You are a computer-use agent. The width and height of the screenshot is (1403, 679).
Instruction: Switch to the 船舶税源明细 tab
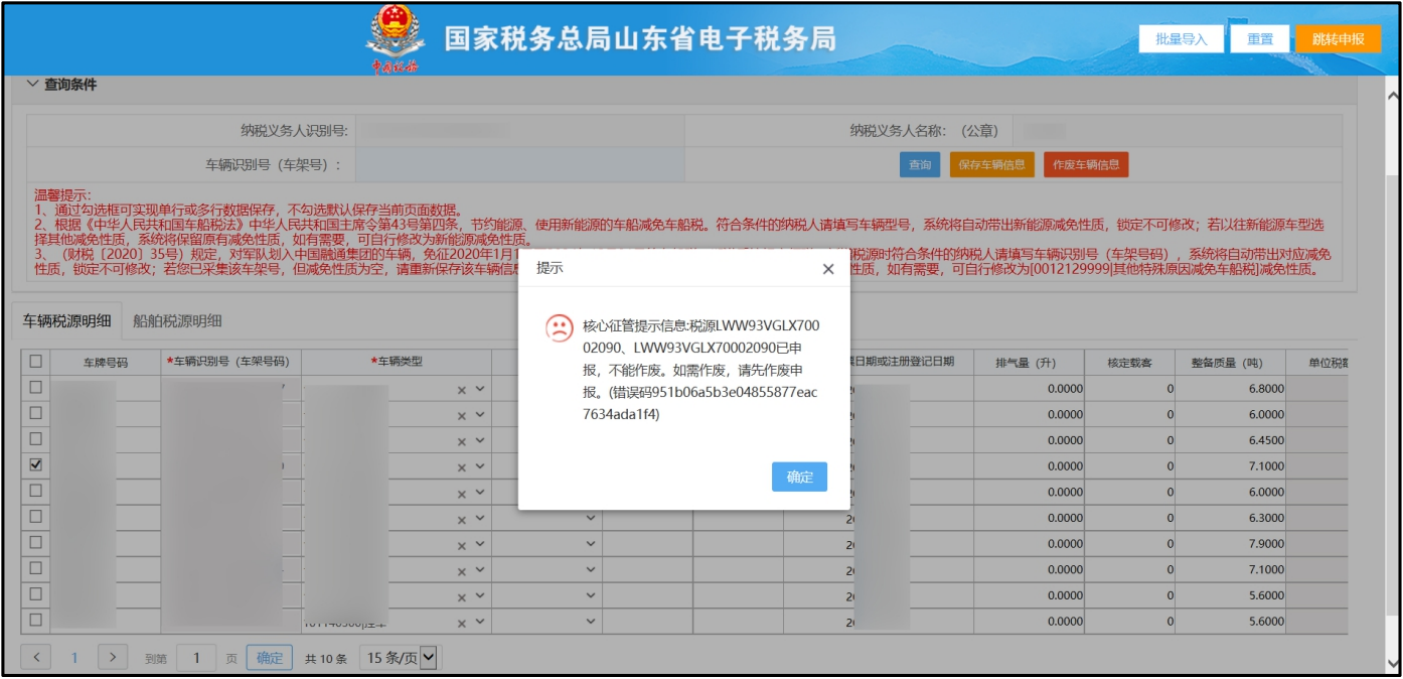177,321
